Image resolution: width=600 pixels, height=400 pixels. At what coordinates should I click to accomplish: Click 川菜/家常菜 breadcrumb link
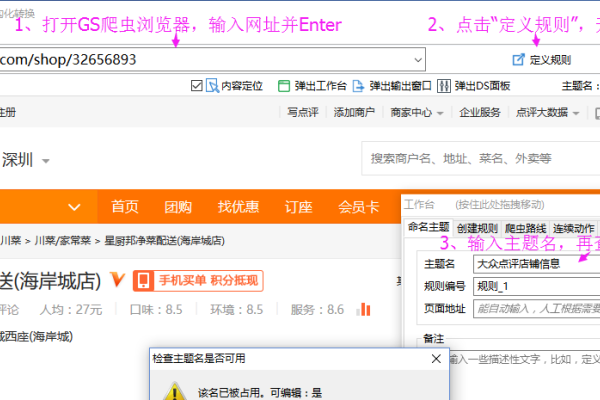pos(63,240)
